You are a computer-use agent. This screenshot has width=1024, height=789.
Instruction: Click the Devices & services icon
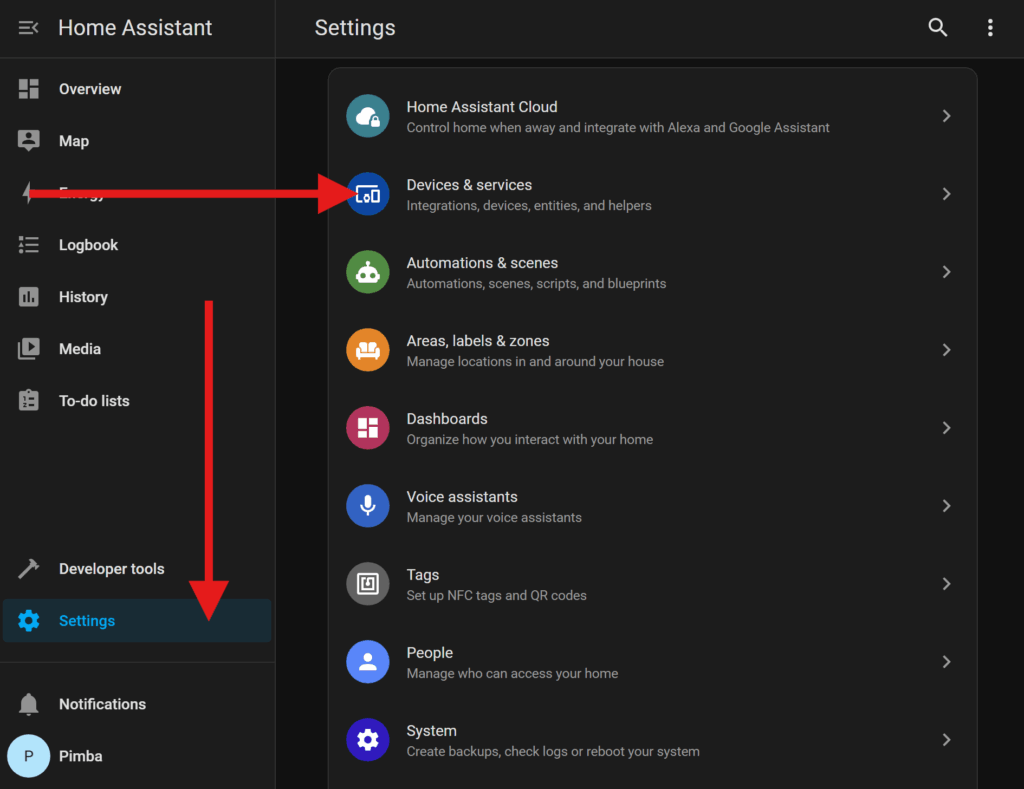pos(367,194)
